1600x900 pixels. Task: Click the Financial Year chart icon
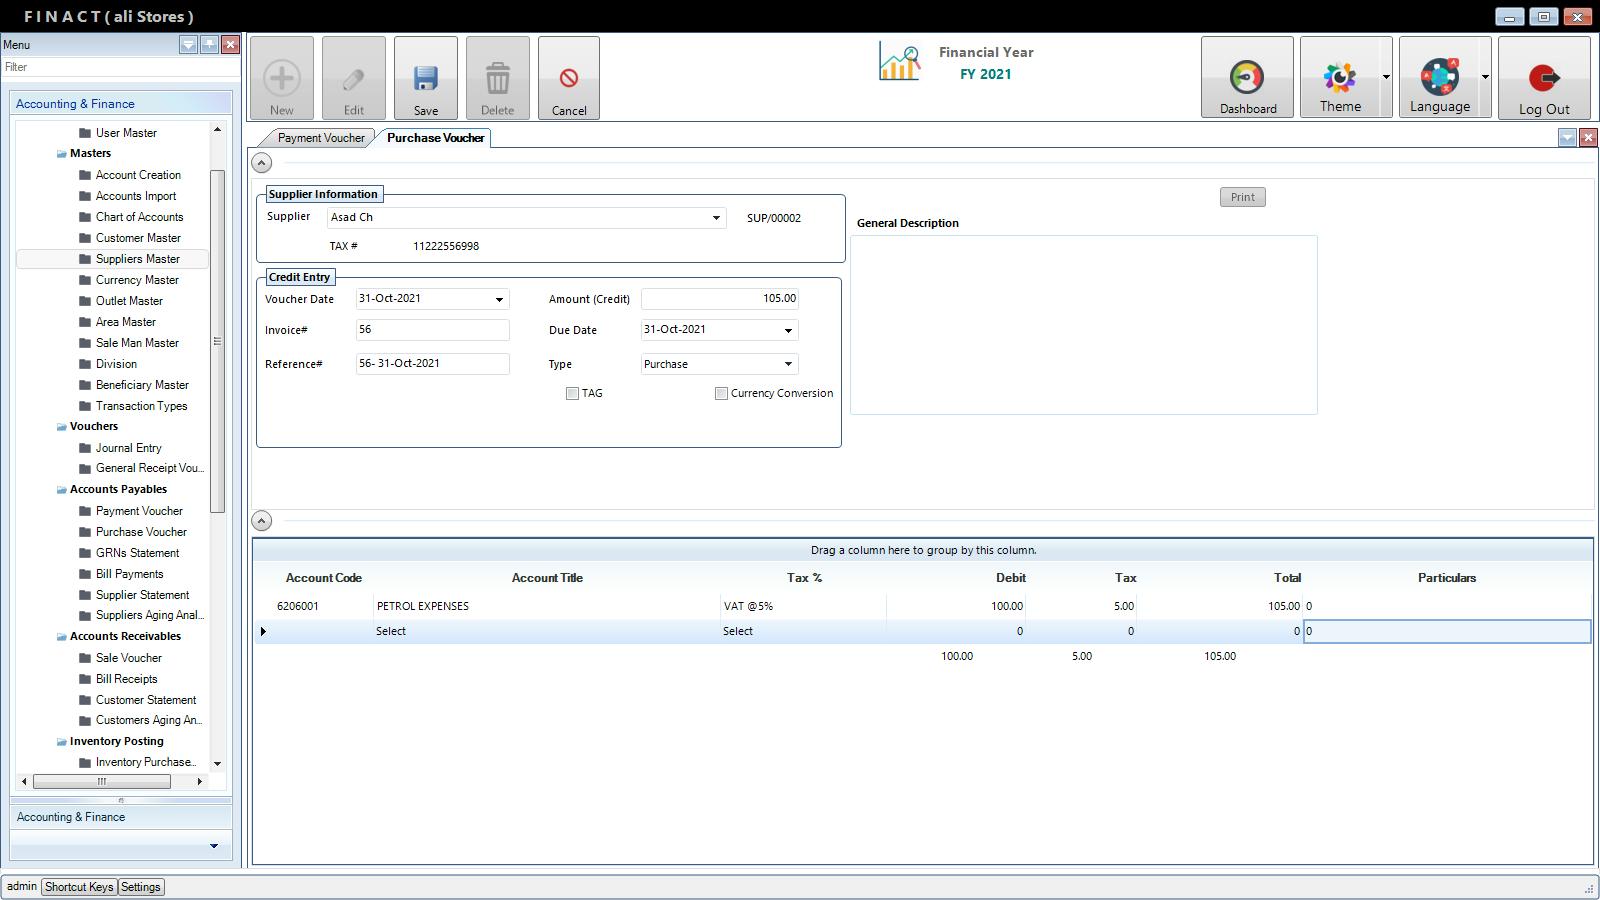click(899, 62)
